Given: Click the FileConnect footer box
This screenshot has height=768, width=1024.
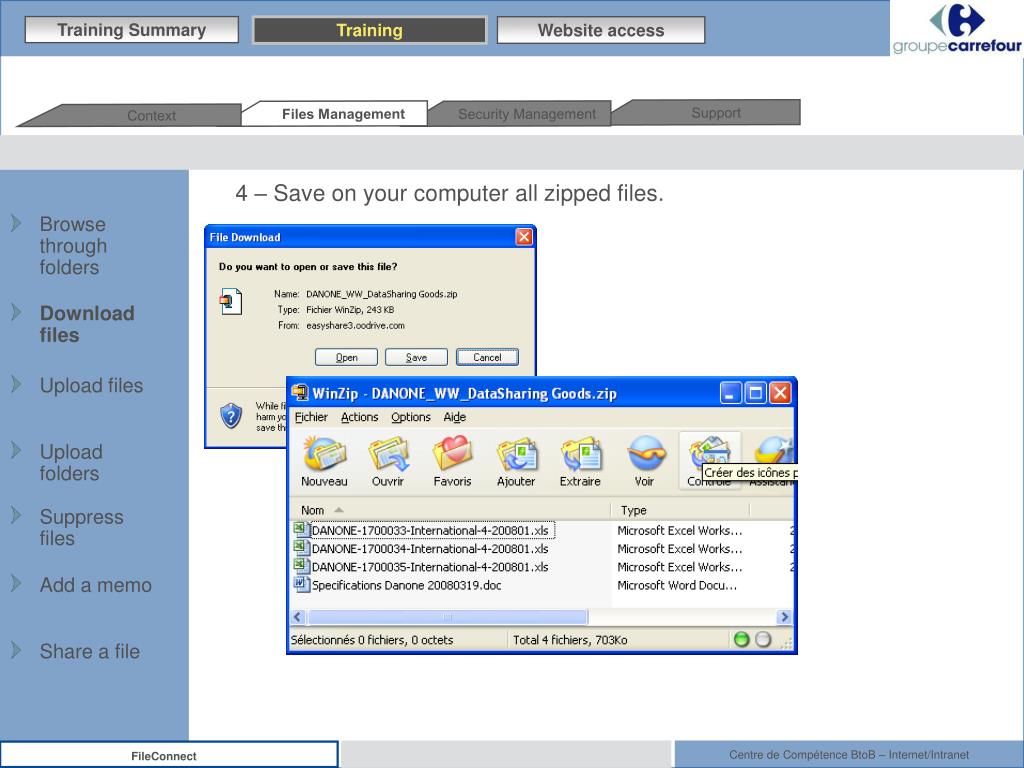Looking at the screenshot, I should click(x=169, y=755).
